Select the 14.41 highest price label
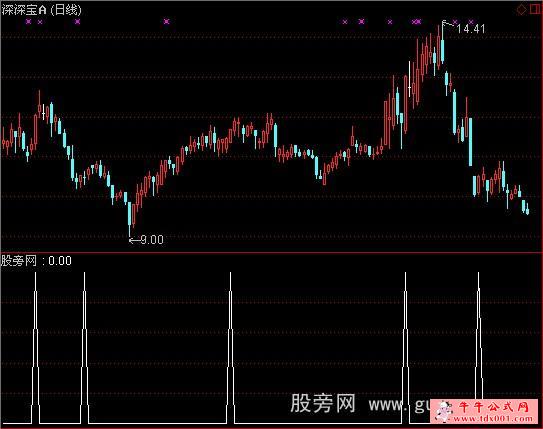543x429 pixels. (x=471, y=29)
